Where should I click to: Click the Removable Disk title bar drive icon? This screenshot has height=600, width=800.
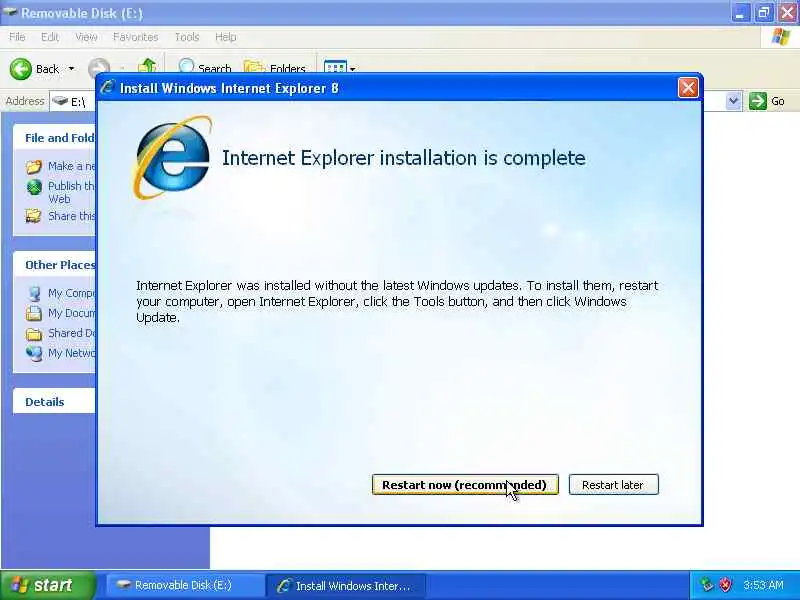(x=9, y=12)
